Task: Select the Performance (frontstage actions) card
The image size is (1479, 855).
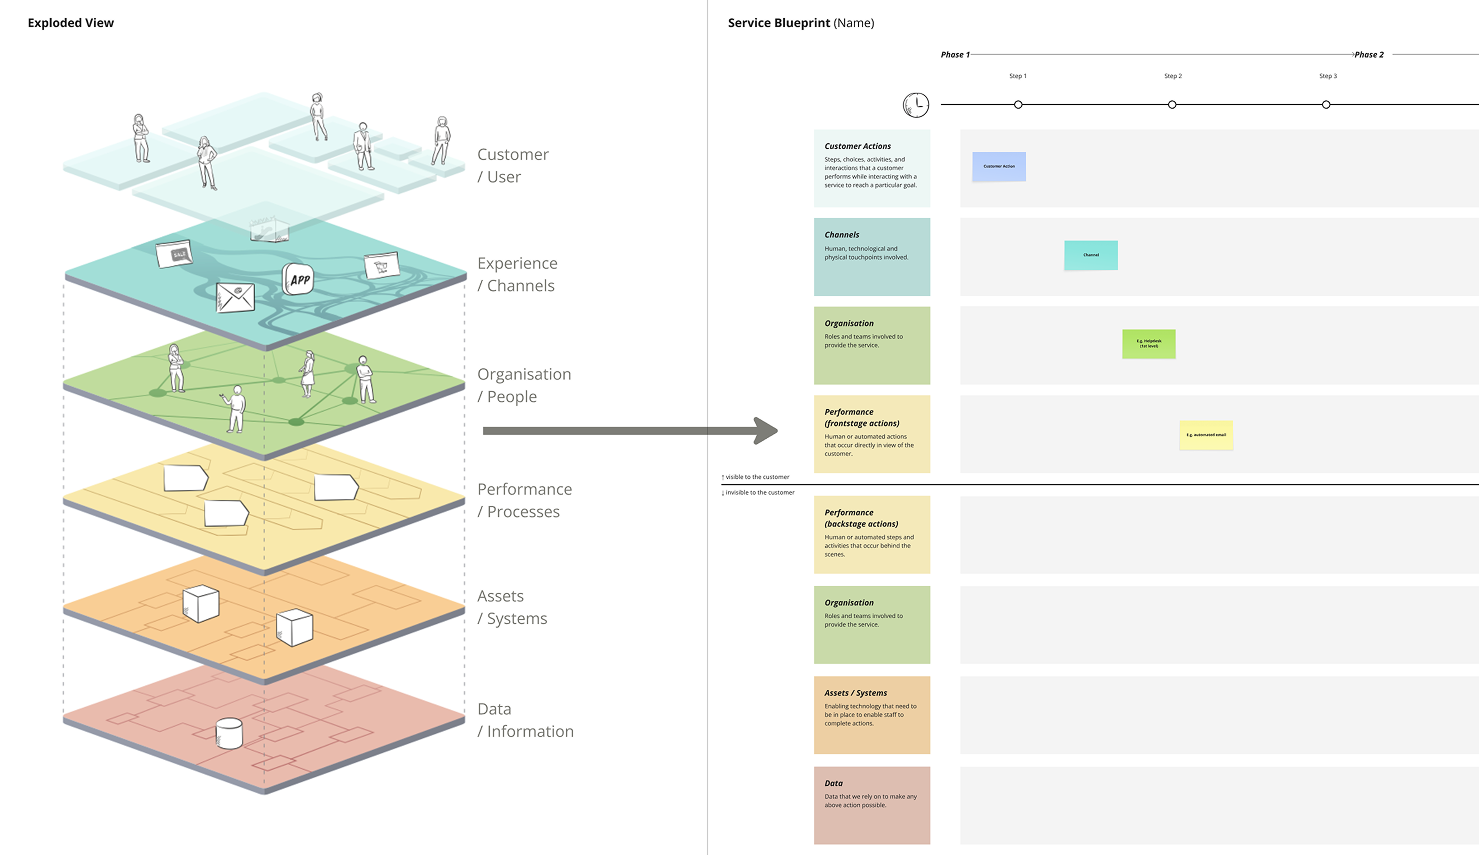Action: [x=872, y=434]
